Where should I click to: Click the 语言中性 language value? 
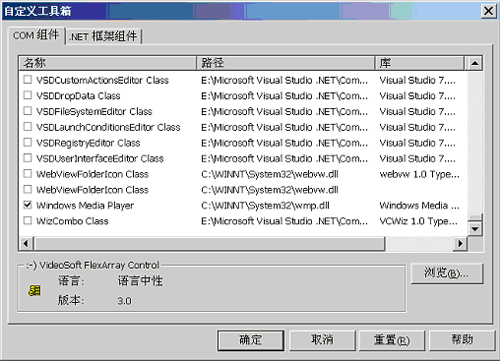(140, 281)
